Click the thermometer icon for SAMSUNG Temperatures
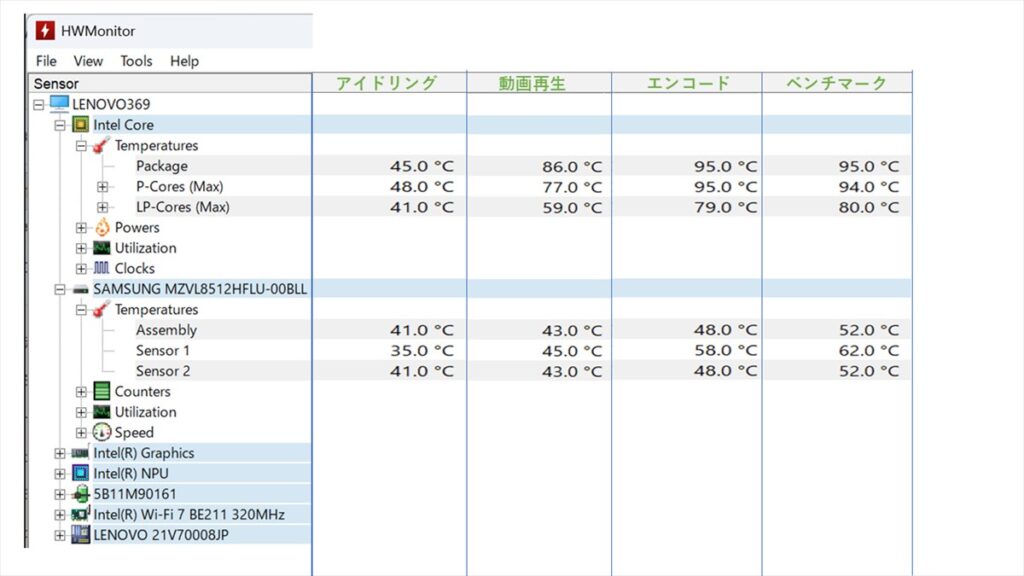The width and height of the screenshot is (1024, 576). coord(101,309)
